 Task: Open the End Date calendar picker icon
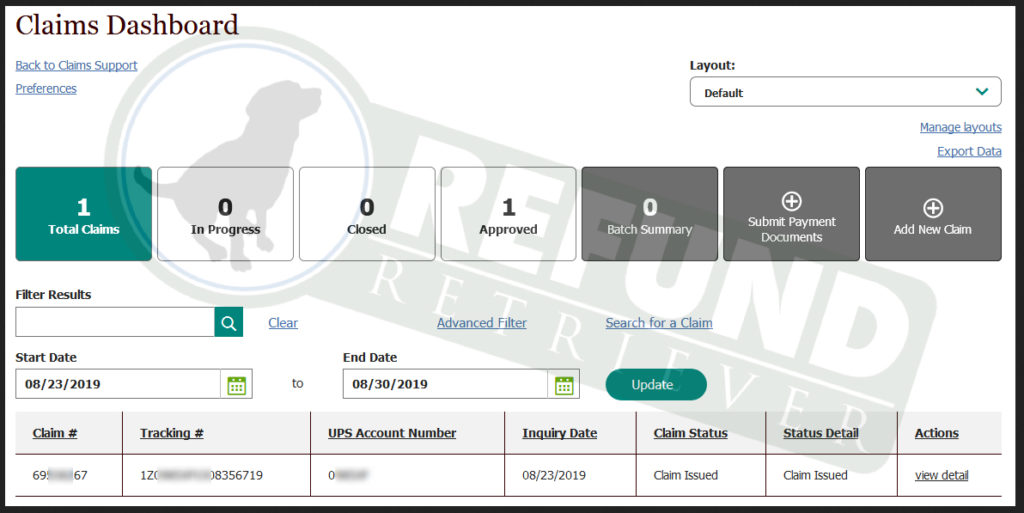pos(564,385)
